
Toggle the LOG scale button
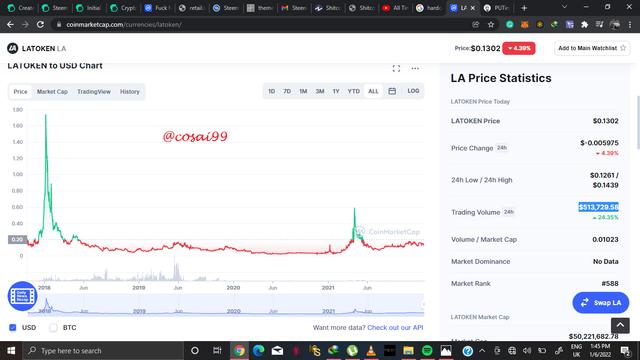pos(413,91)
